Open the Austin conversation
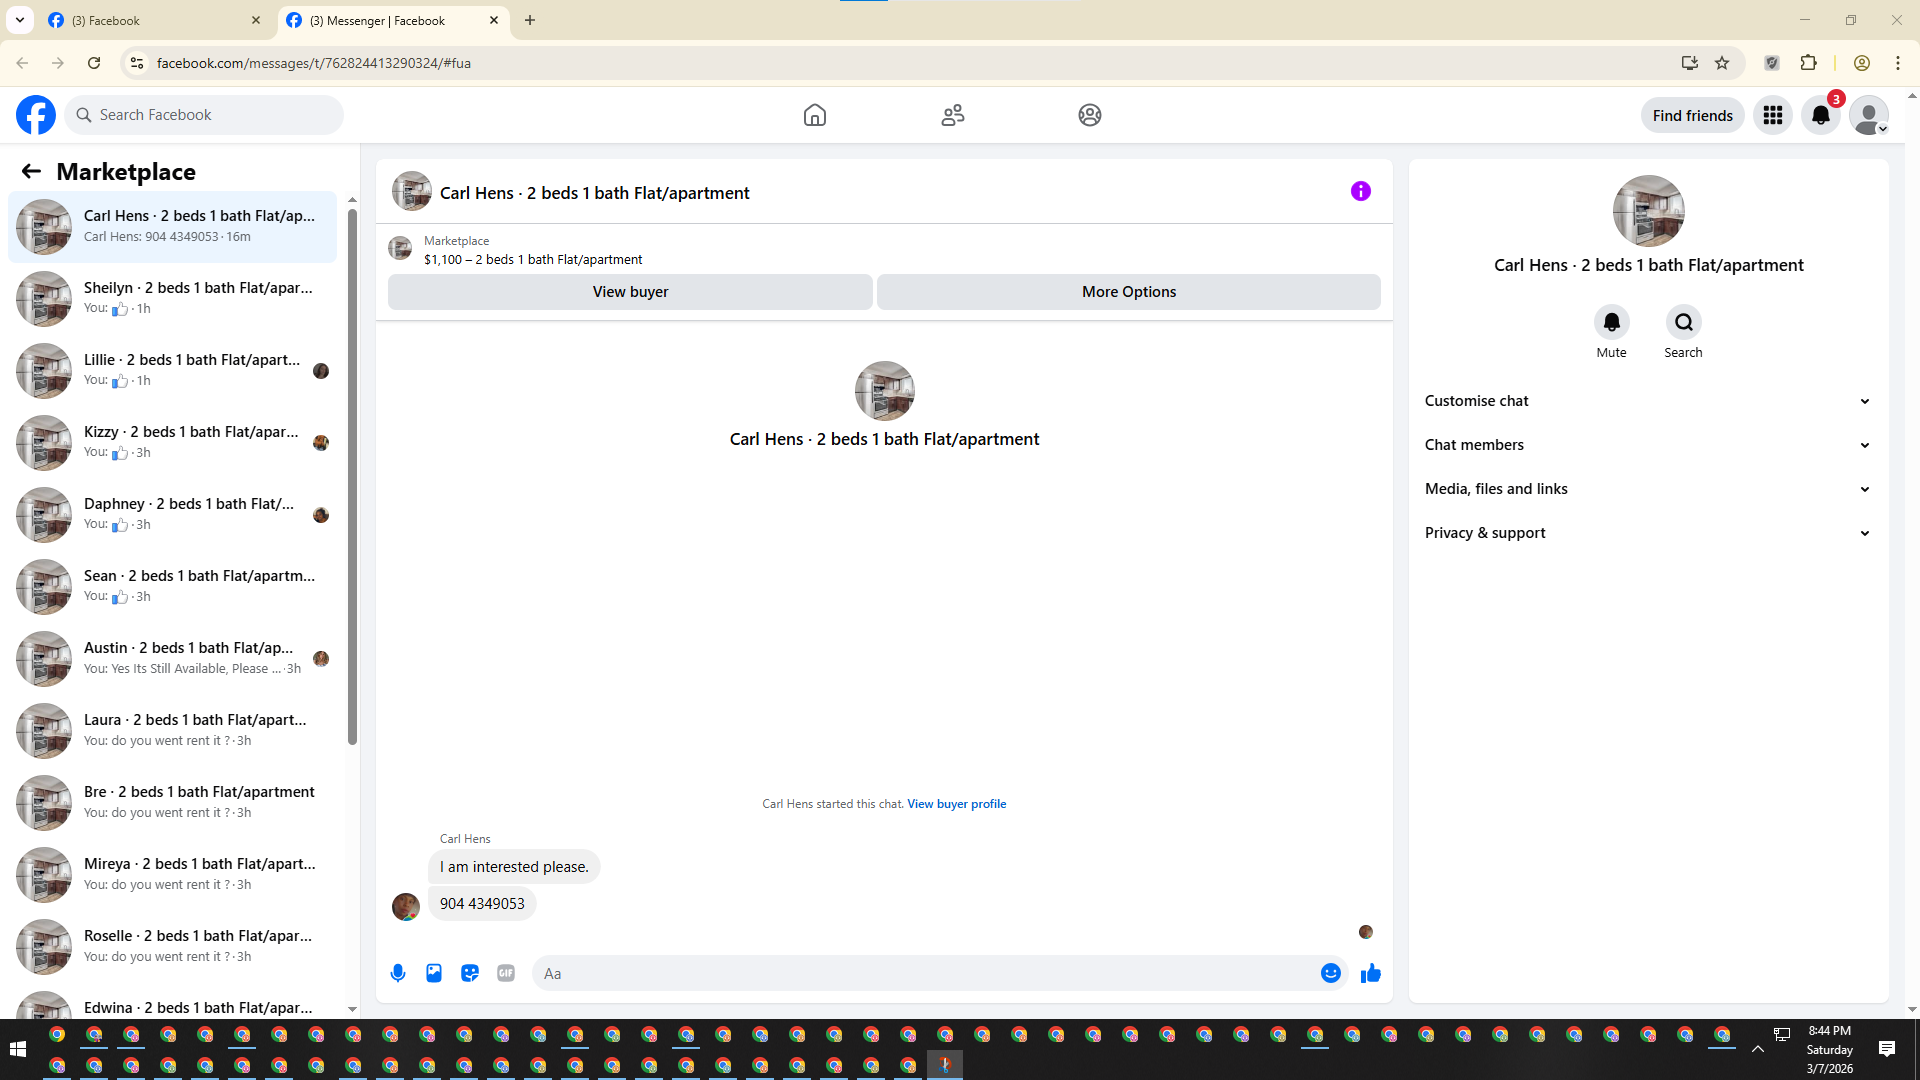 tap(173, 658)
